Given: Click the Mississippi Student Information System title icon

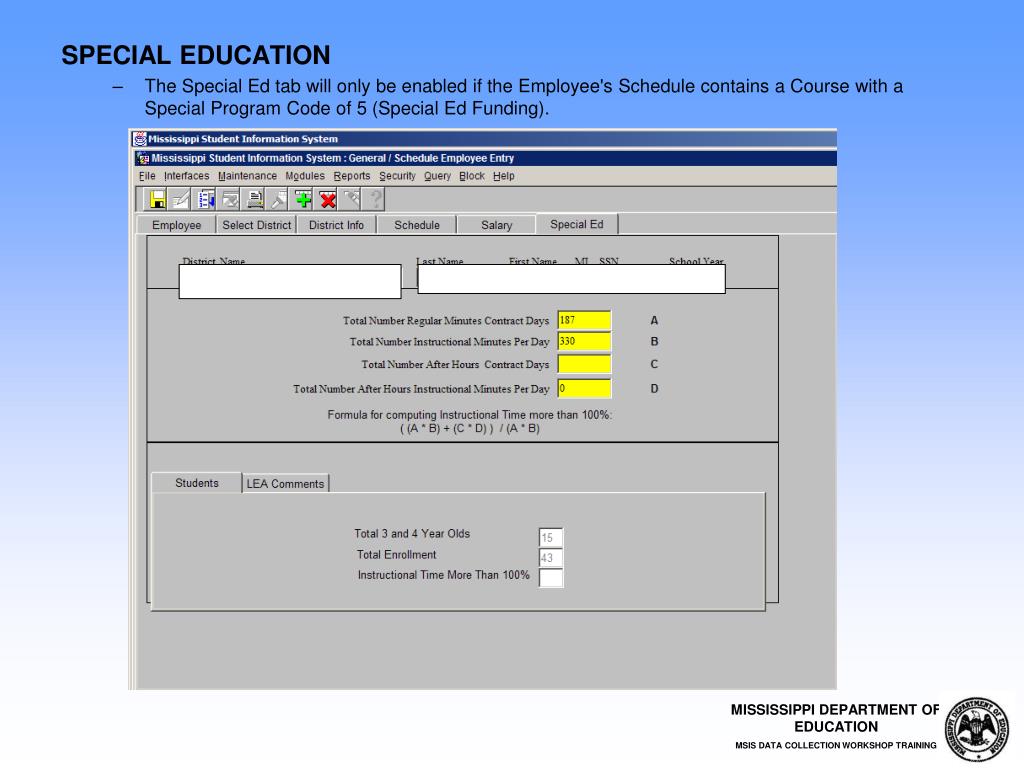Looking at the screenshot, I should point(140,138).
